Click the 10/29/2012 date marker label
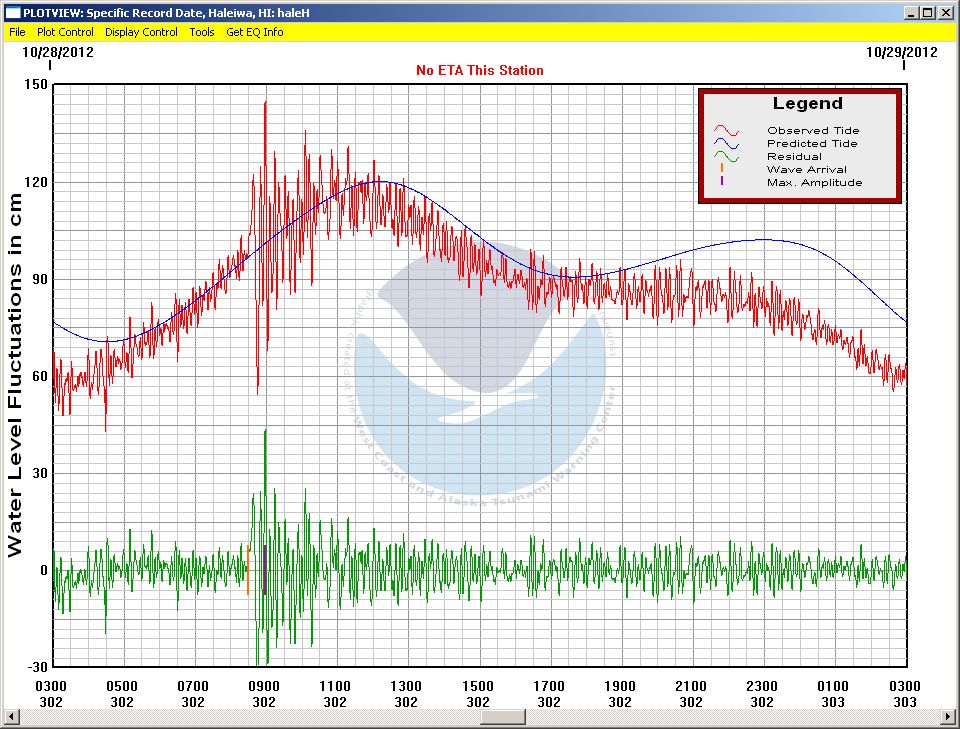The height and width of the screenshot is (729, 960). 901,52
